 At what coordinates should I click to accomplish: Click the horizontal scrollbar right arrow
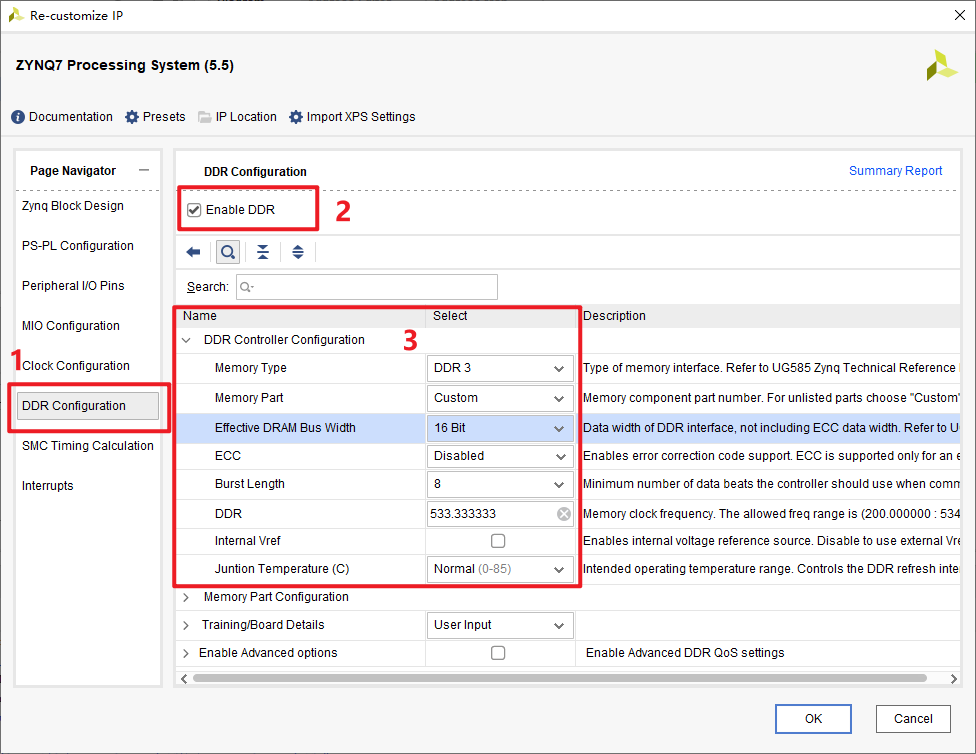click(x=954, y=678)
